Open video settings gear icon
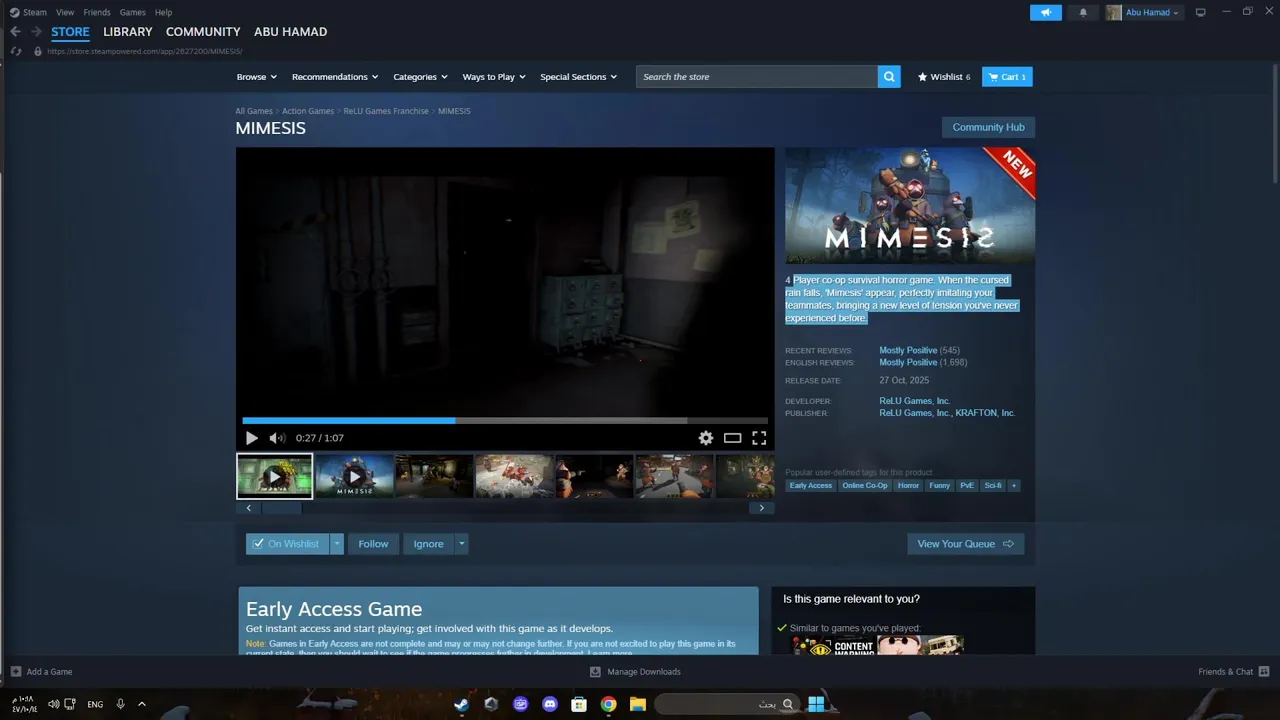The image size is (1280, 720). tap(706, 438)
